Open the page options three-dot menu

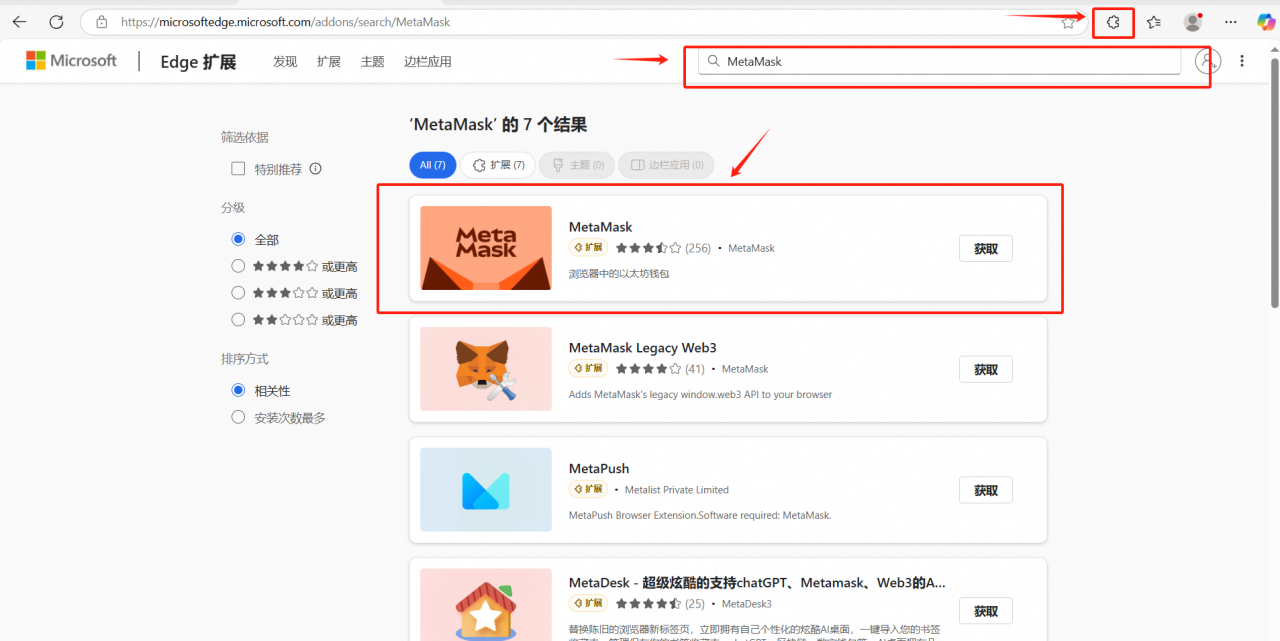pos(1241,61)
